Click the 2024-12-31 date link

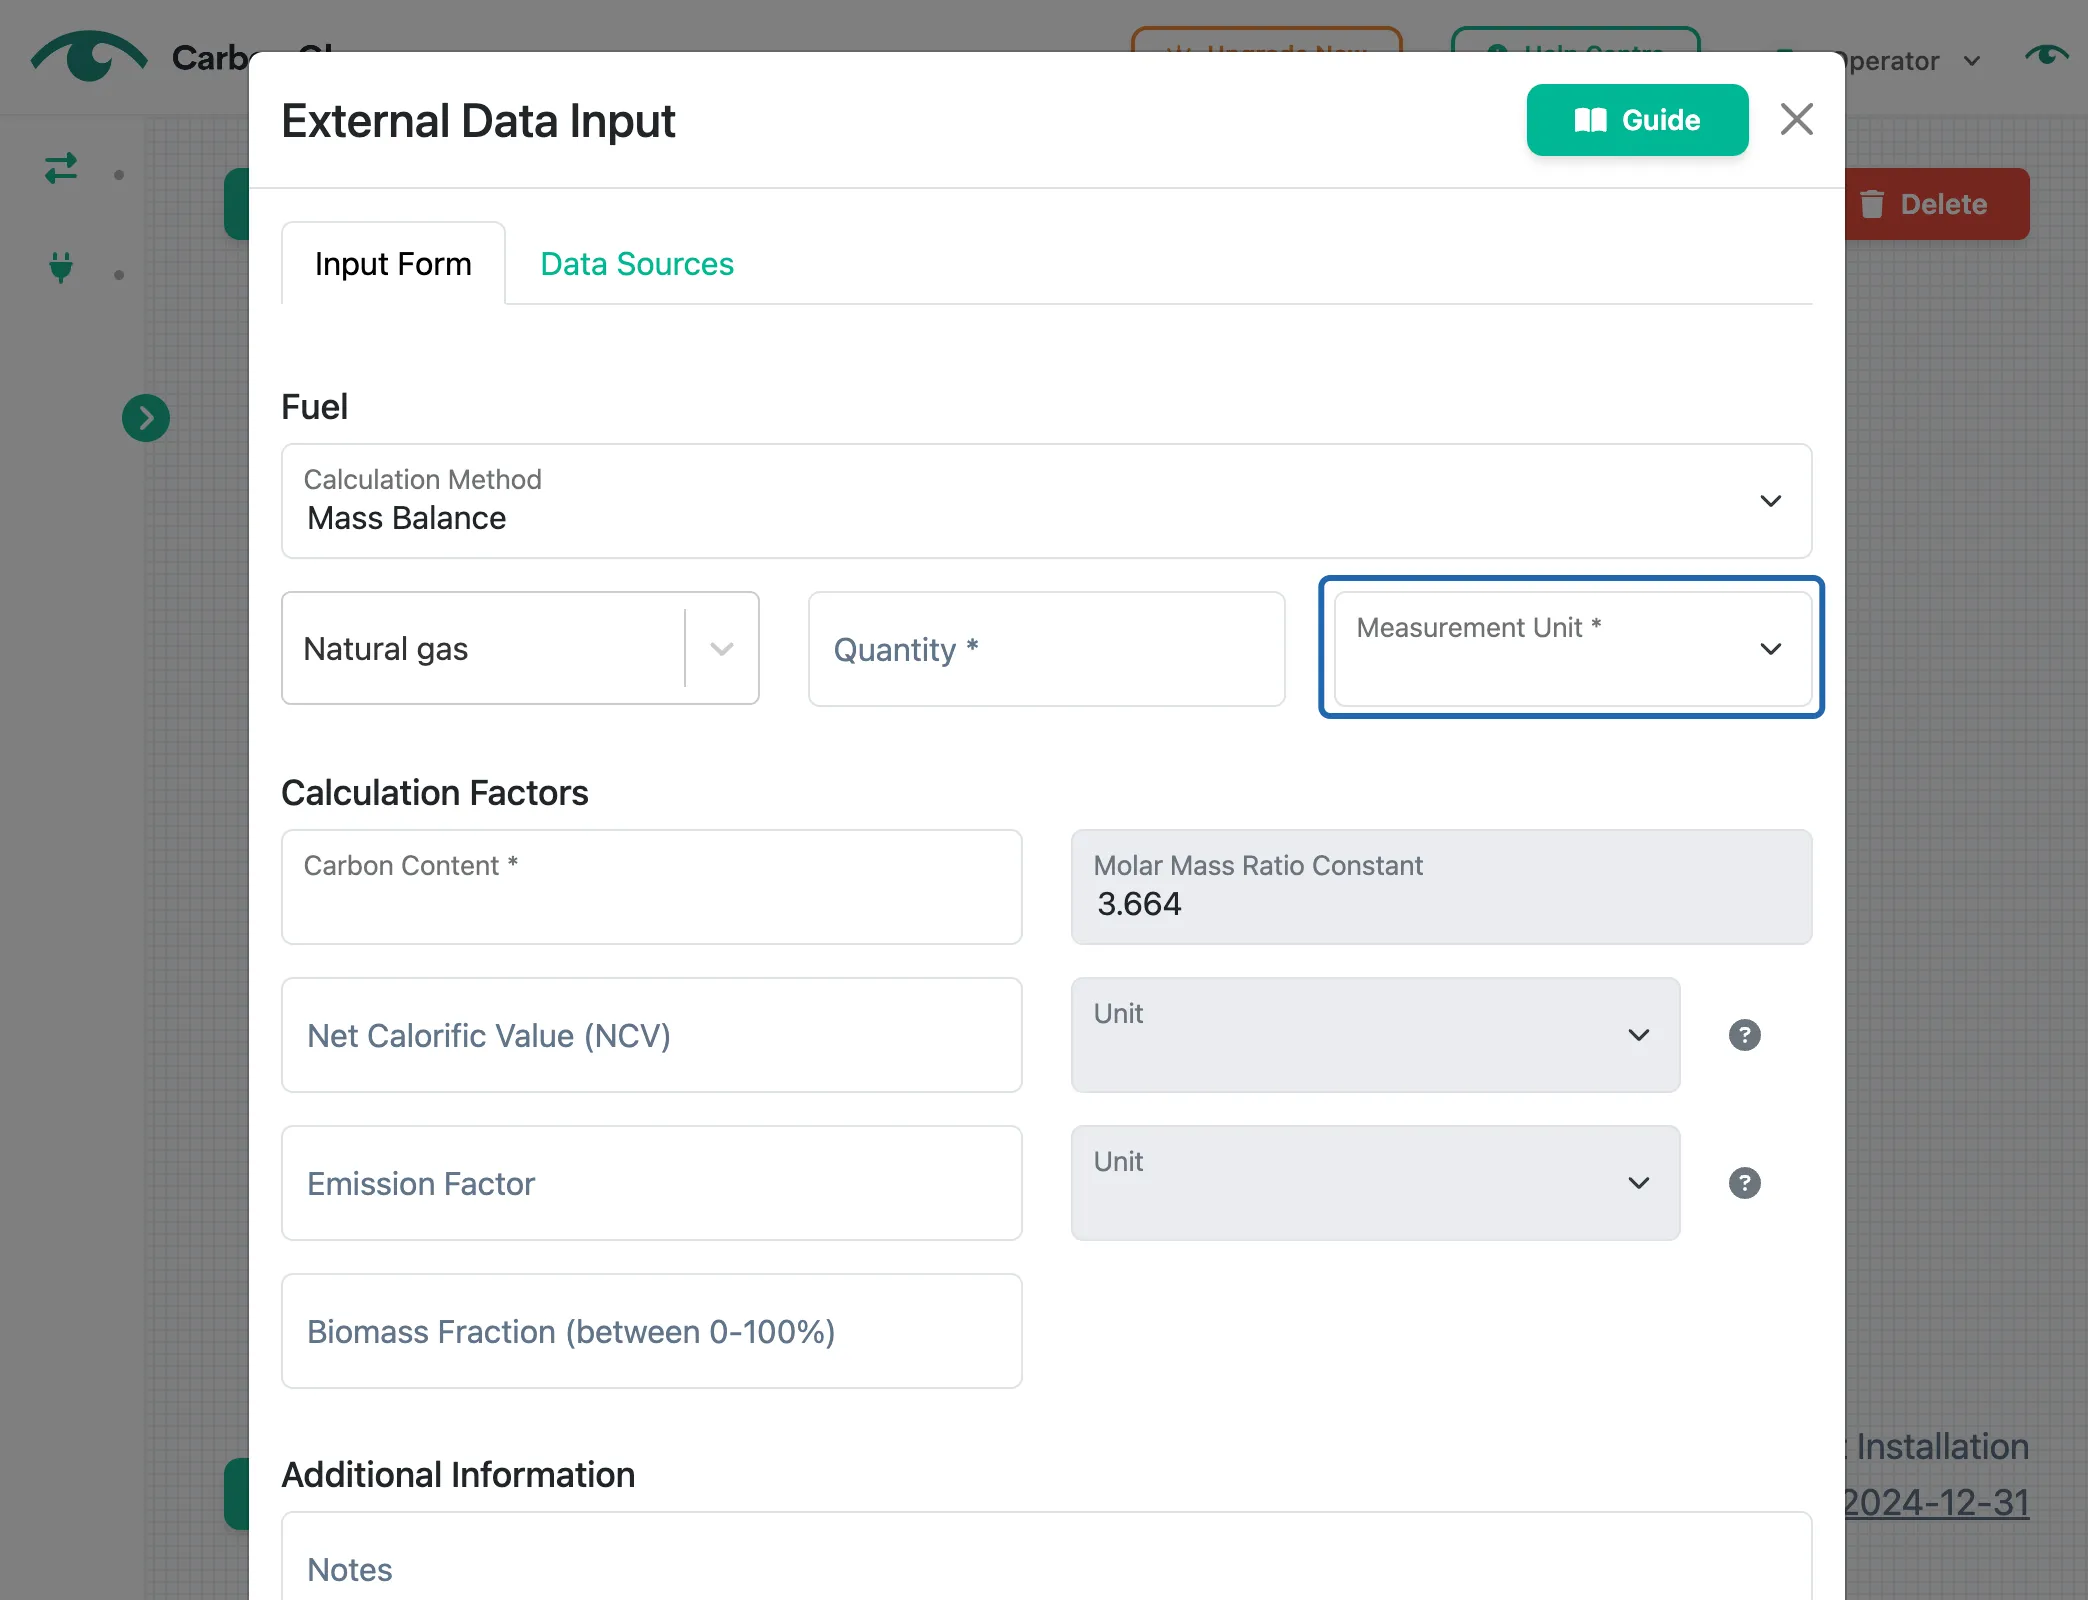coord(1936,1502)
